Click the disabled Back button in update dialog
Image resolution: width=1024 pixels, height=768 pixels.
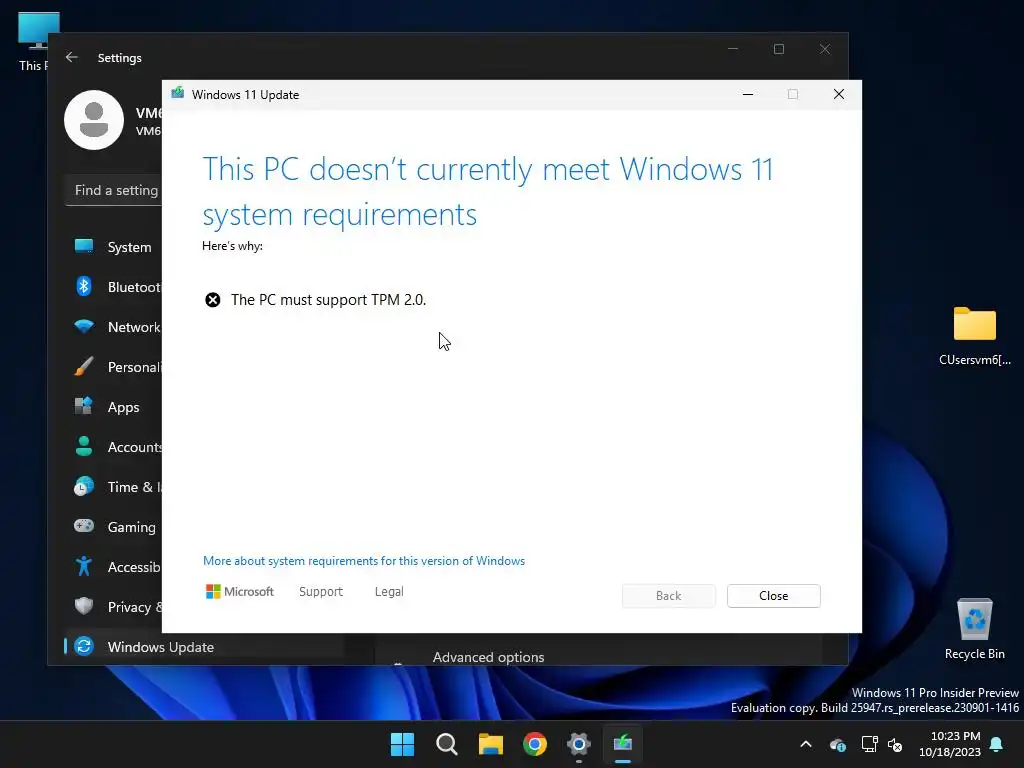click(668, 596)
